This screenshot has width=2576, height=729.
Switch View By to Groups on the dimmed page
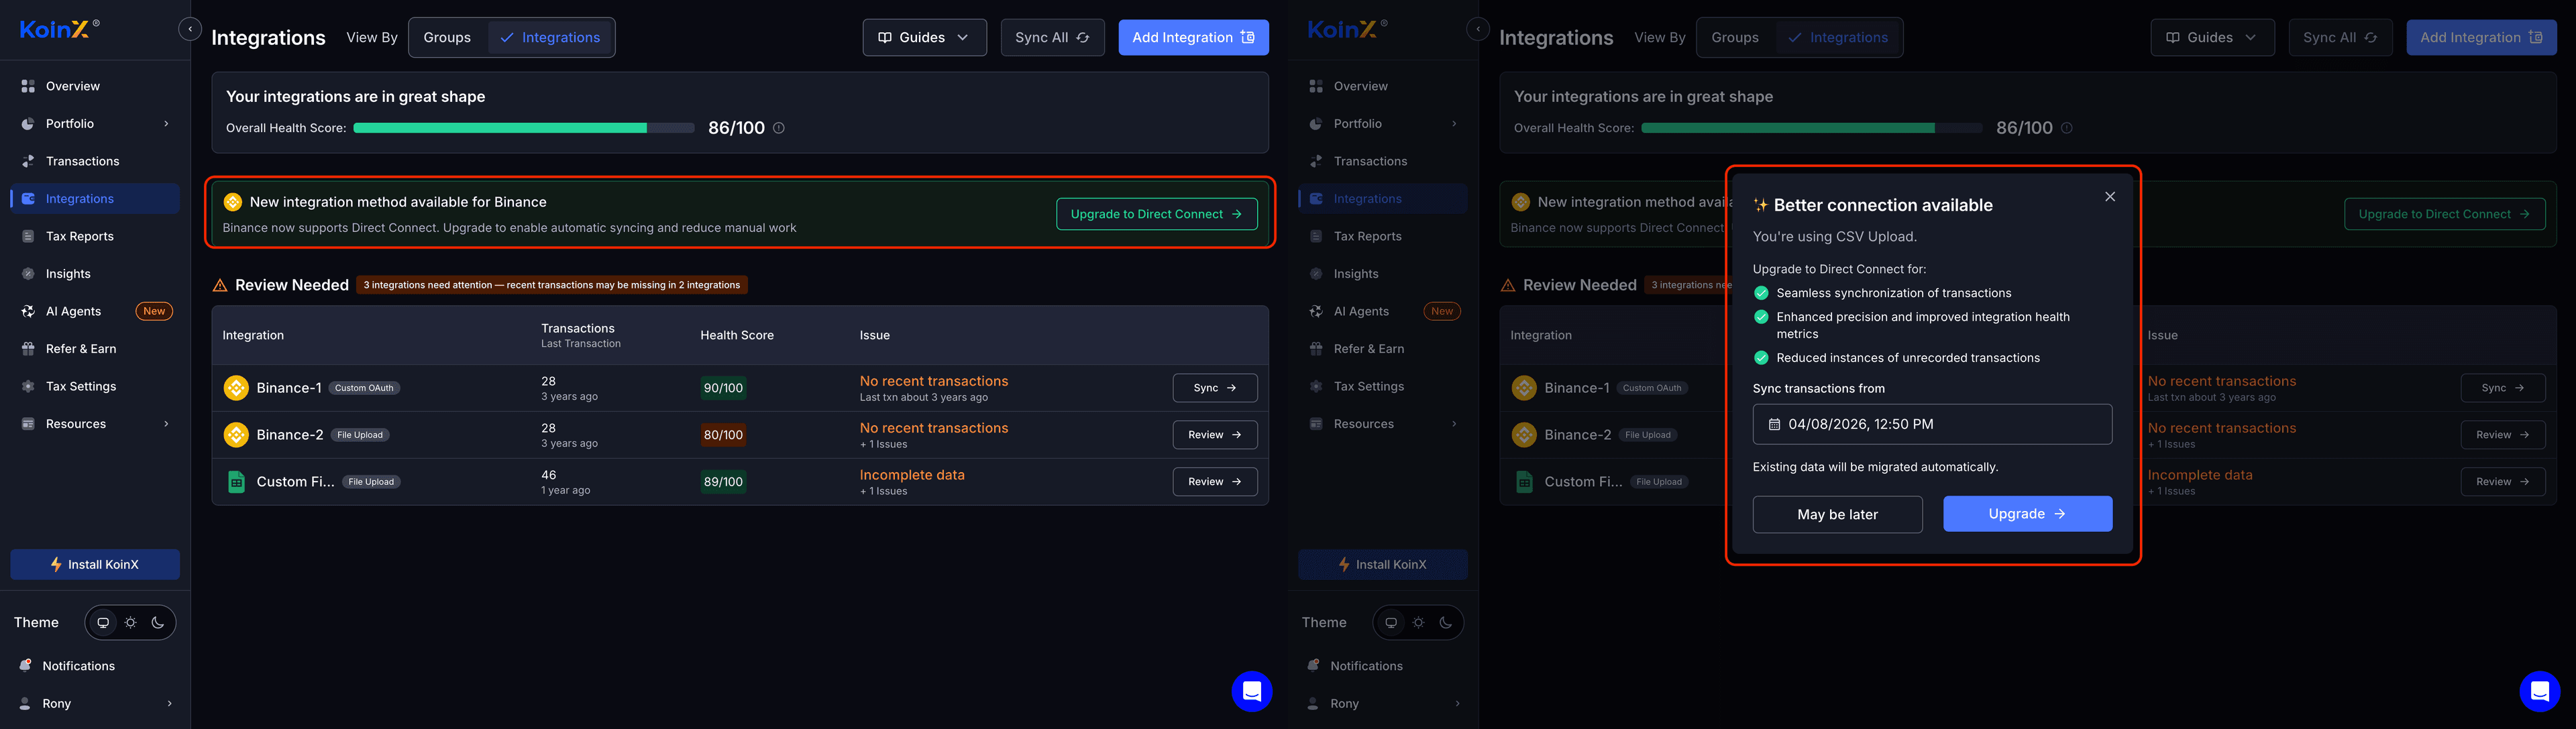click(x=1735, y=37)
